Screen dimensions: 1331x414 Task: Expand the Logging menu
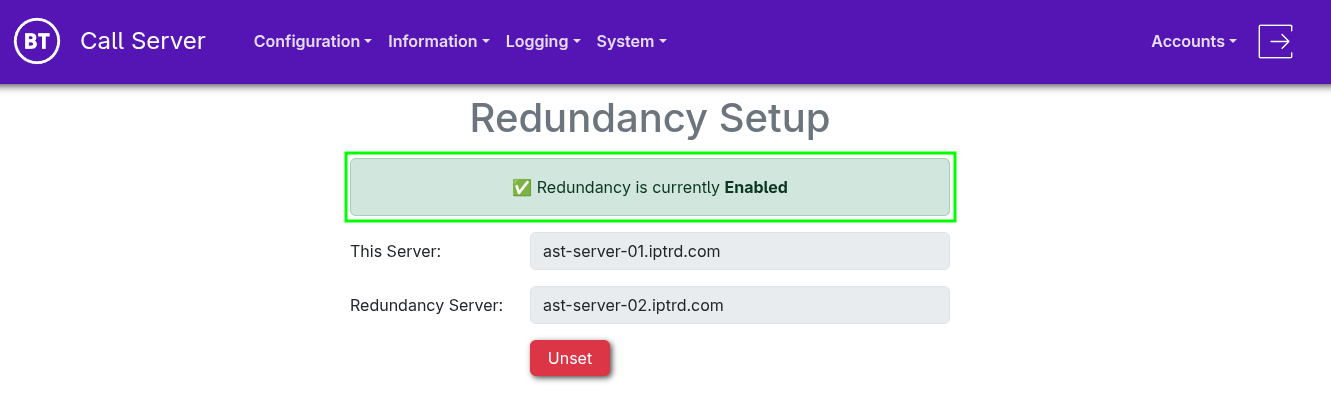tap(543, 41)
